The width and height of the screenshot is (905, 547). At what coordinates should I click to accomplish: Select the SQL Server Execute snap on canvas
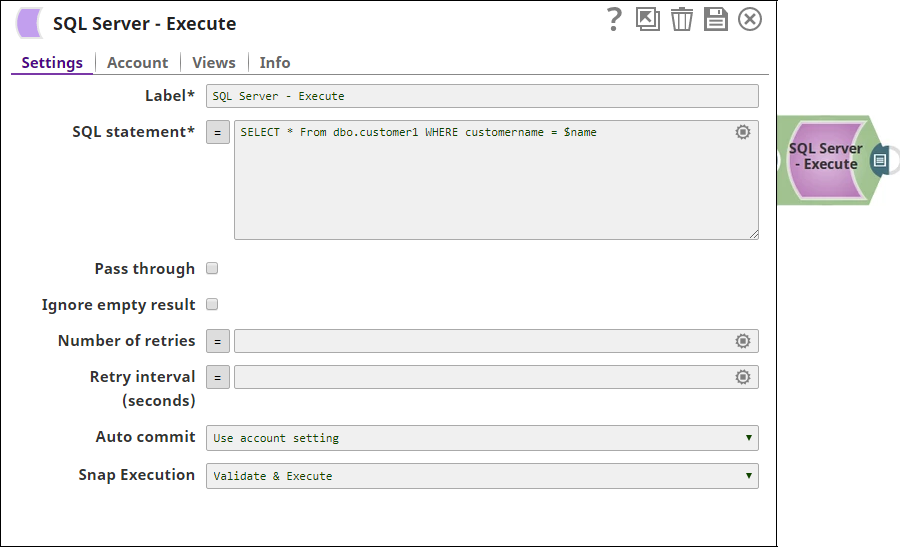(826, 159)
